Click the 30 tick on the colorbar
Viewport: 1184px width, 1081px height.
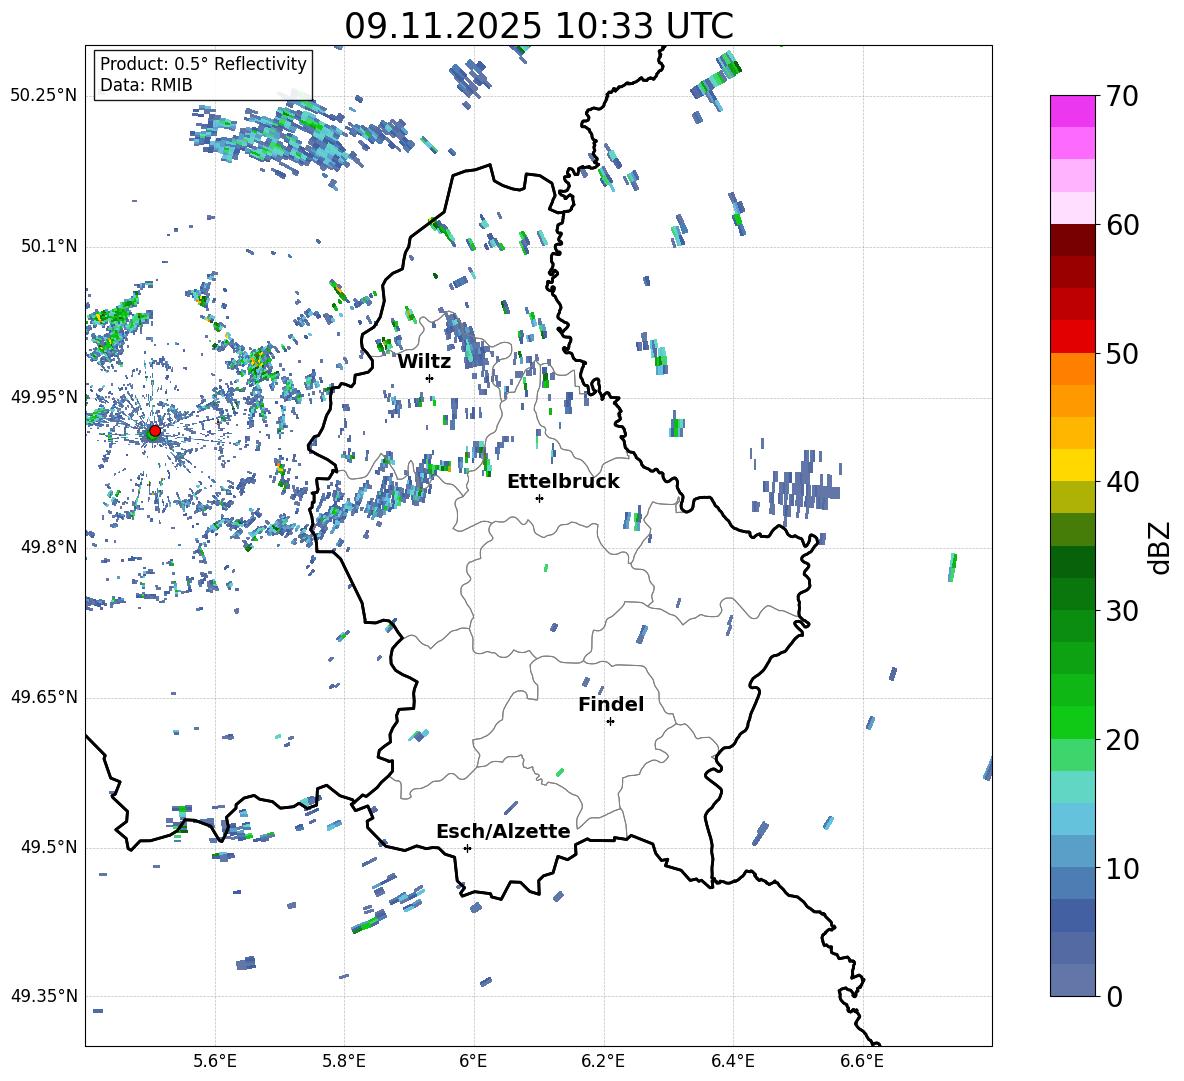pos(1122,611)
